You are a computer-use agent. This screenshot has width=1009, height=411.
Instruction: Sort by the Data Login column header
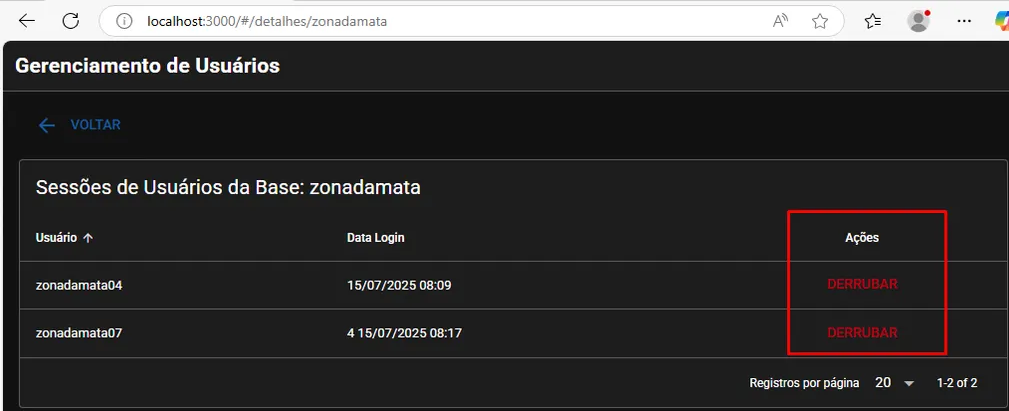375,238
